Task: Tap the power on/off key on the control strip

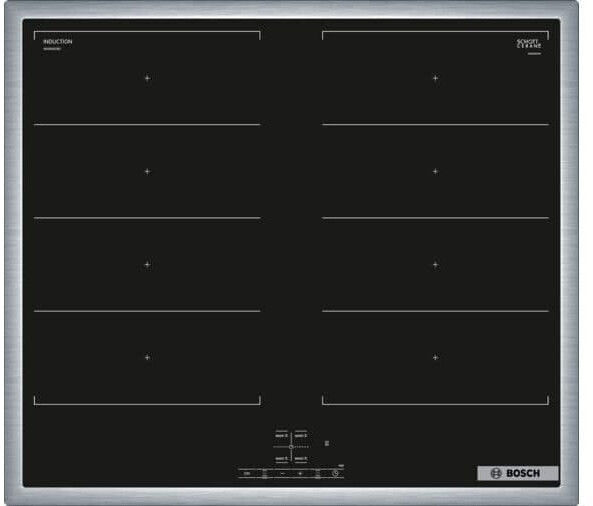Action: point(247,473)
